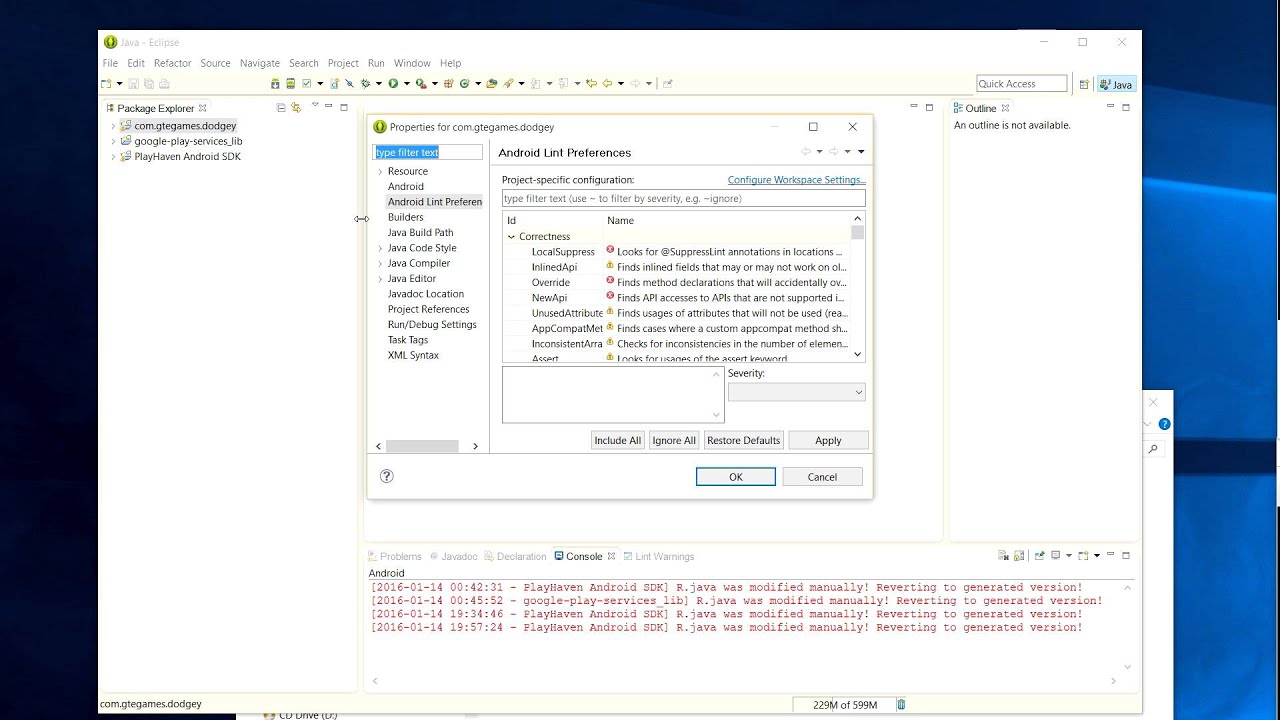Switch to the Declaration tab
1280x720 pixels.
coord(516,556)
